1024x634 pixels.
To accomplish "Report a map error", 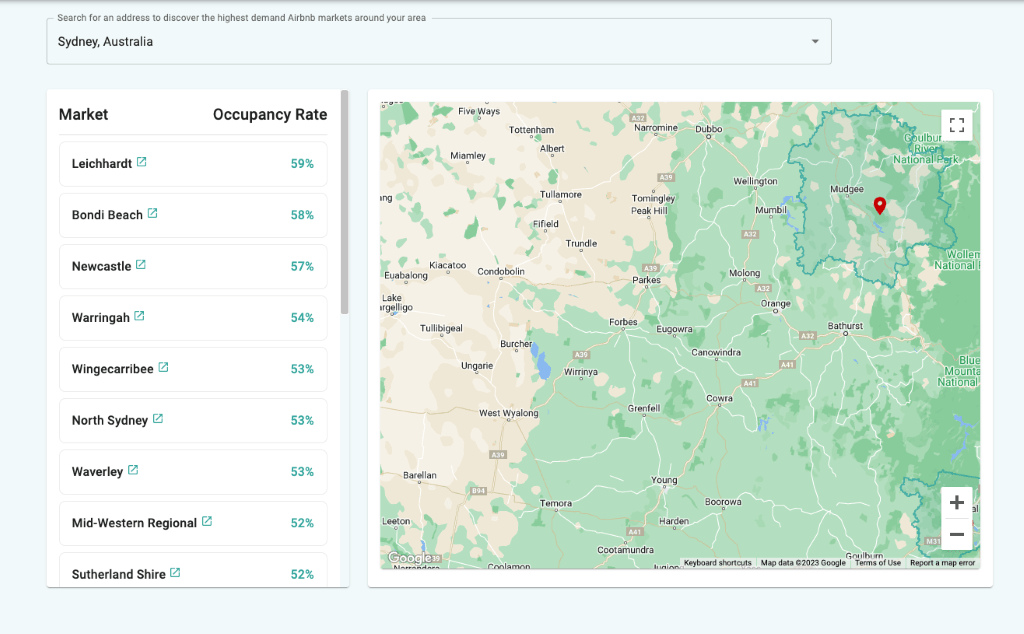I will tap(941, 562).
